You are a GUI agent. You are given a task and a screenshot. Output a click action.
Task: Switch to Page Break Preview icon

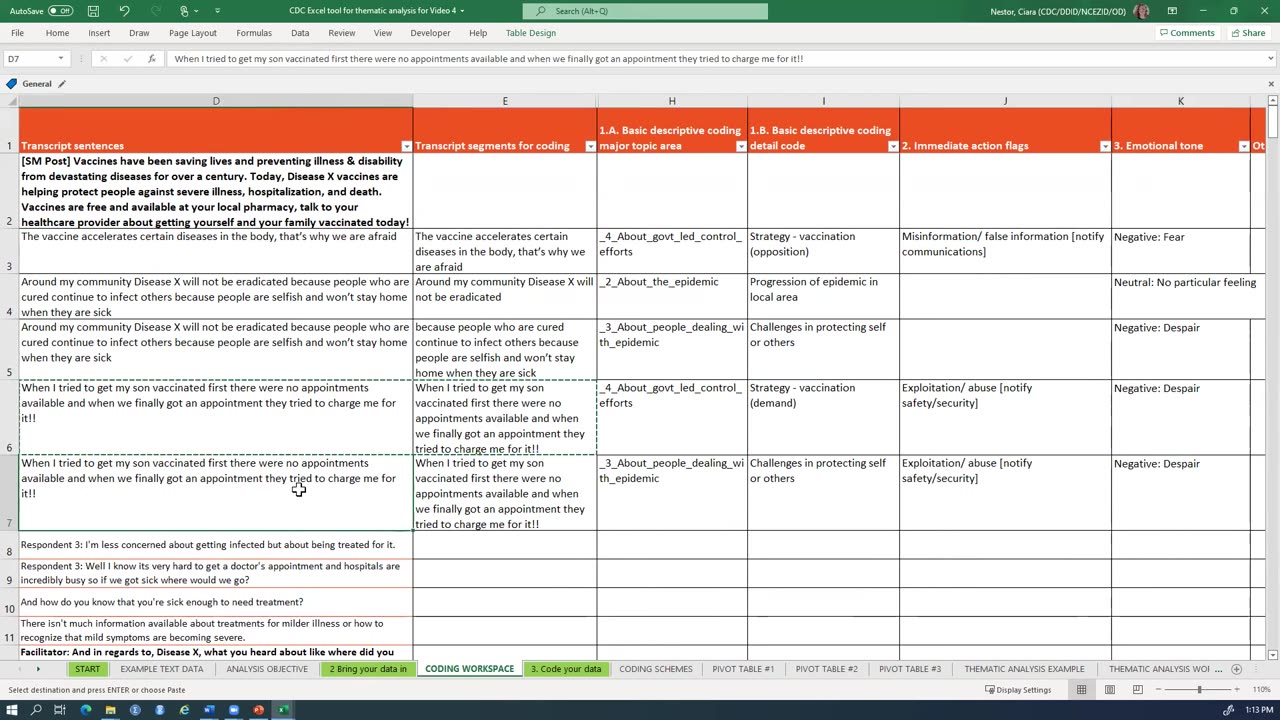(1137, 690)
